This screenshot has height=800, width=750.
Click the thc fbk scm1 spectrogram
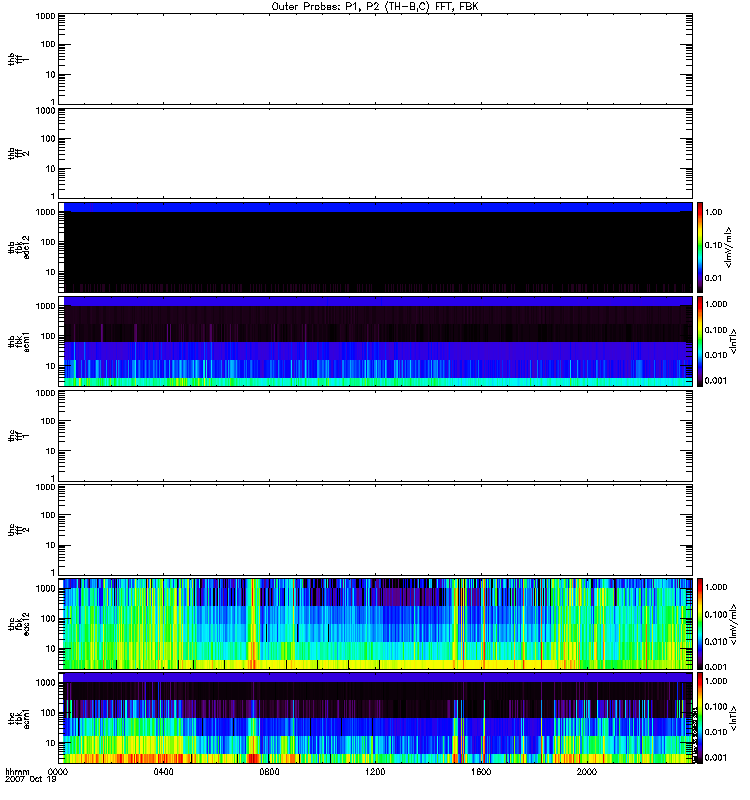click(x=375, y=717)
